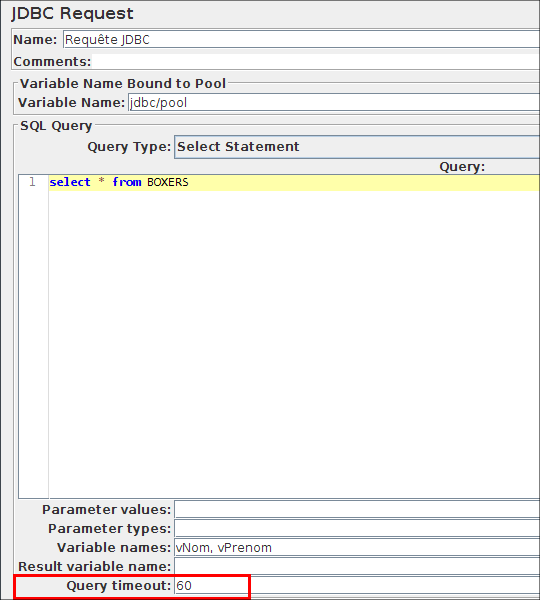The width and height of the screenshot is (540, 600).
Task: Click the Variable names field with vNom, vPrenom
Action: click(357, 547)
